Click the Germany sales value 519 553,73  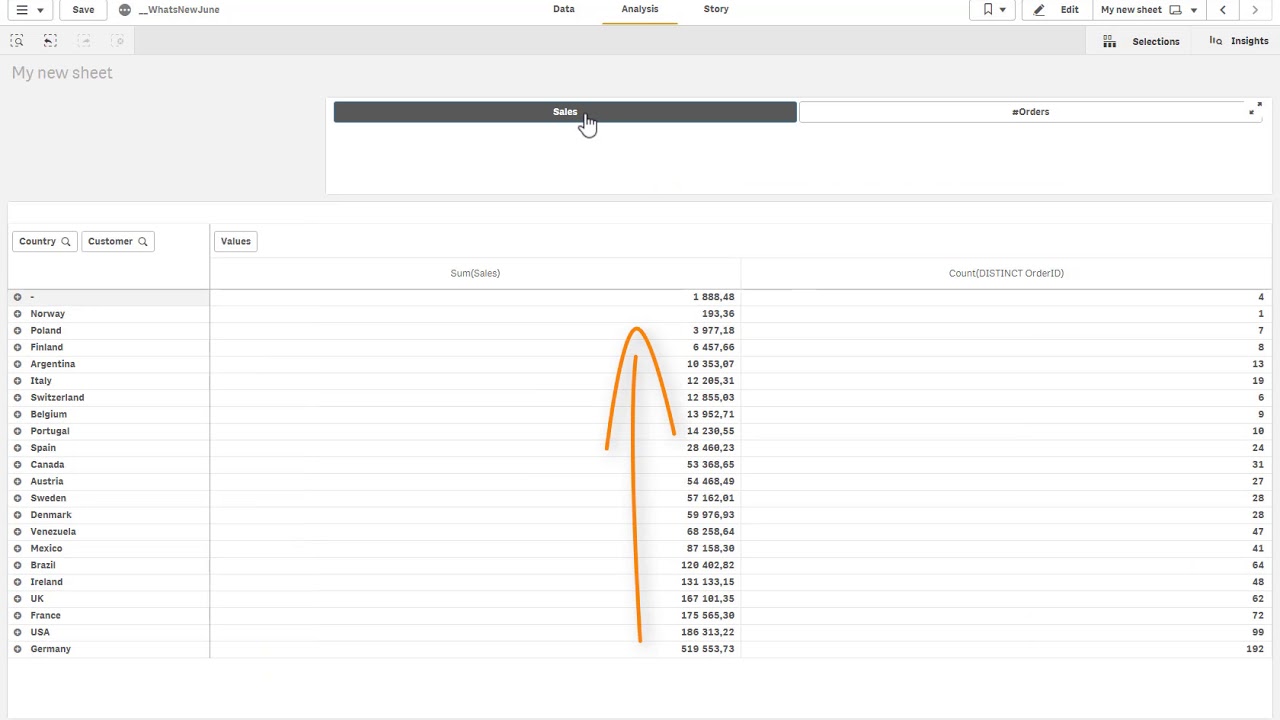click(708, 649)
